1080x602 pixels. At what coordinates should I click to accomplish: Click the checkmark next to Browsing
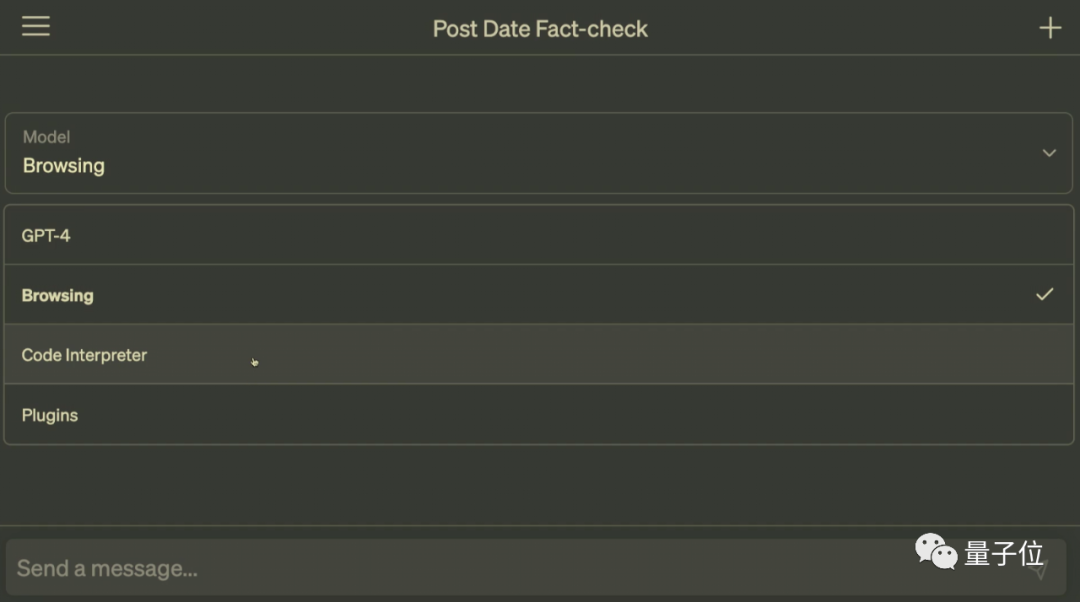click(1044, 294)
